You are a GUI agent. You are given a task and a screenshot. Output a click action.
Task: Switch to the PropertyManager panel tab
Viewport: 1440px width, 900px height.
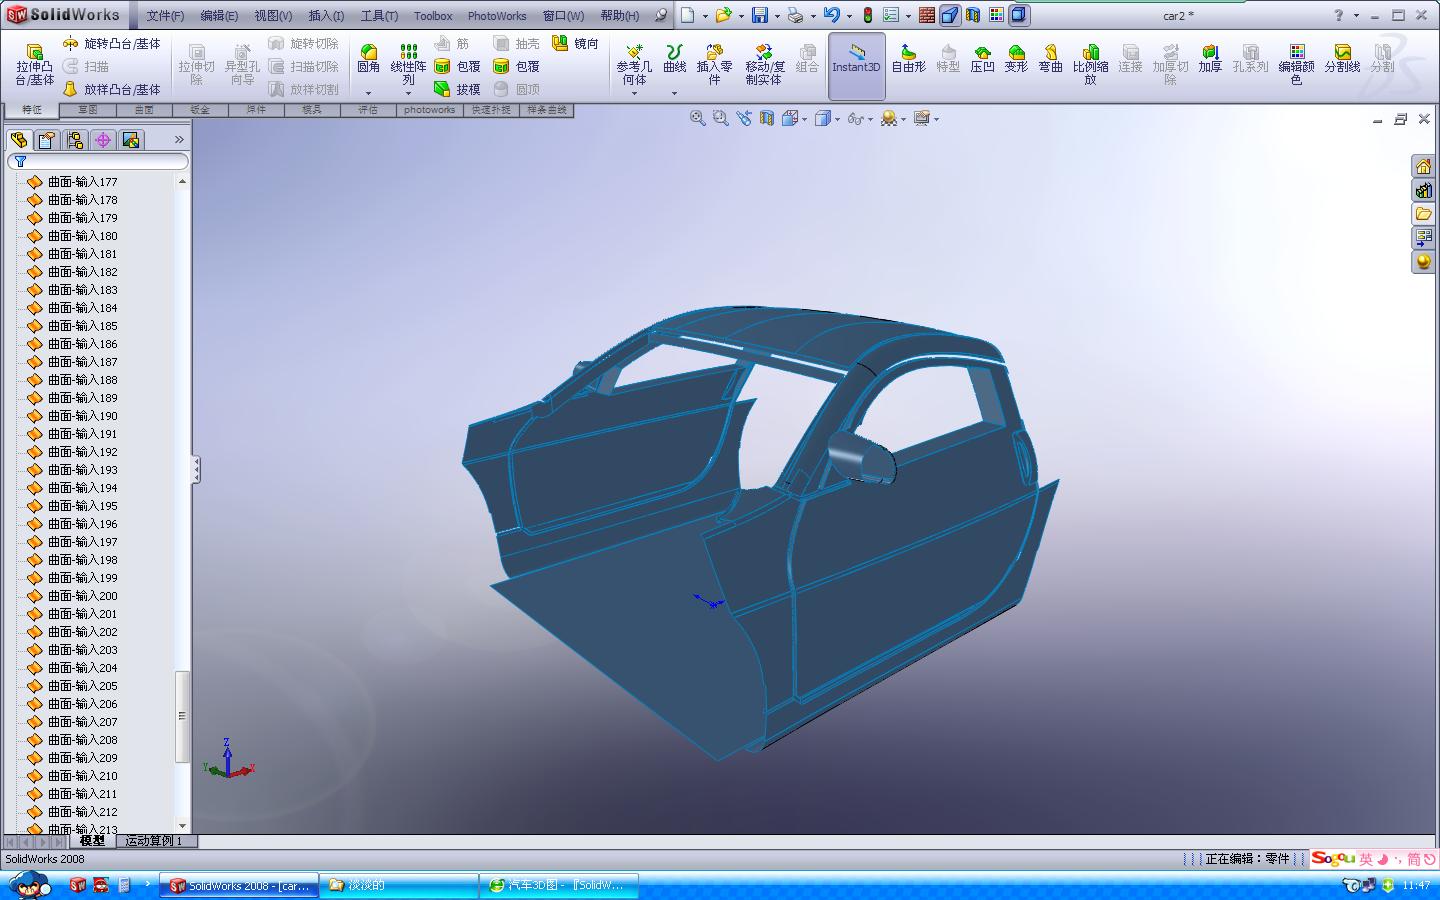click(x=46, y=140)
